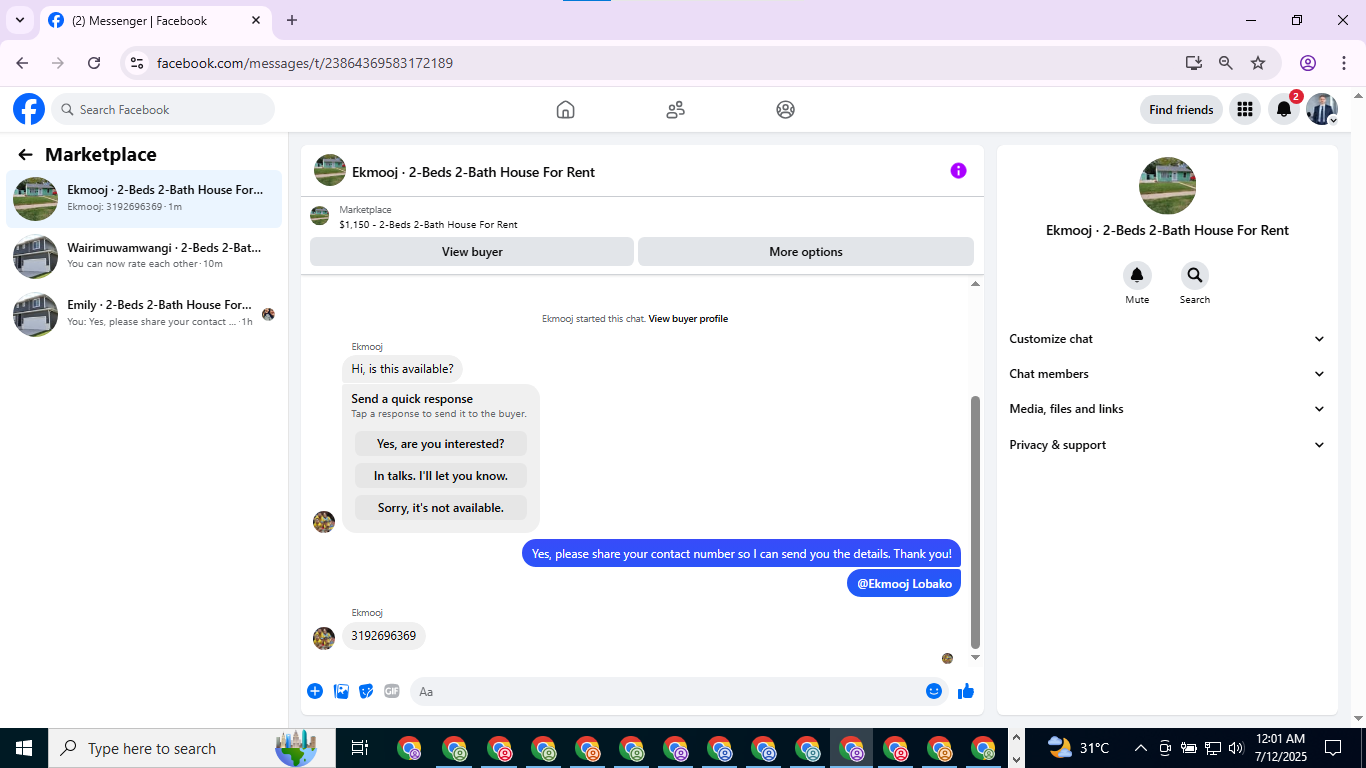The height and width of the screenshot is (768, 1366).
Task: Click the phone number message 3192696369
Action: point(384,636)
